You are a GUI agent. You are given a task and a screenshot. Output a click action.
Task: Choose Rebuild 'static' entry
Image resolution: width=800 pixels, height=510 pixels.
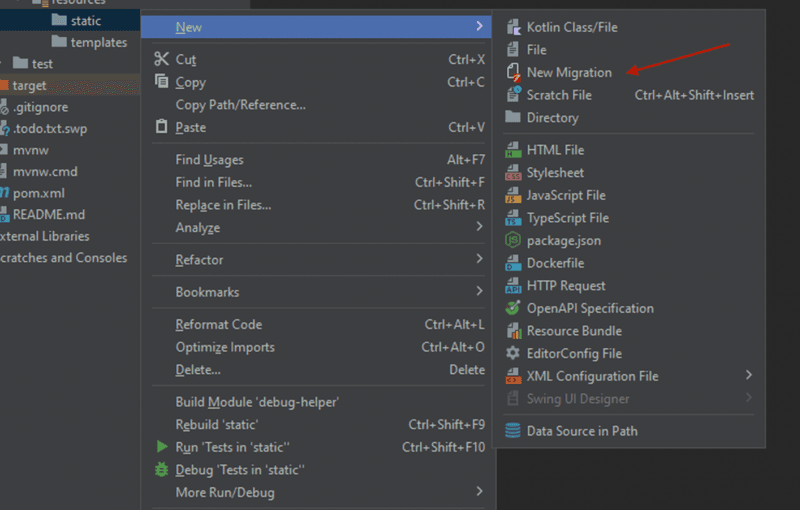[x=316, y=425]
